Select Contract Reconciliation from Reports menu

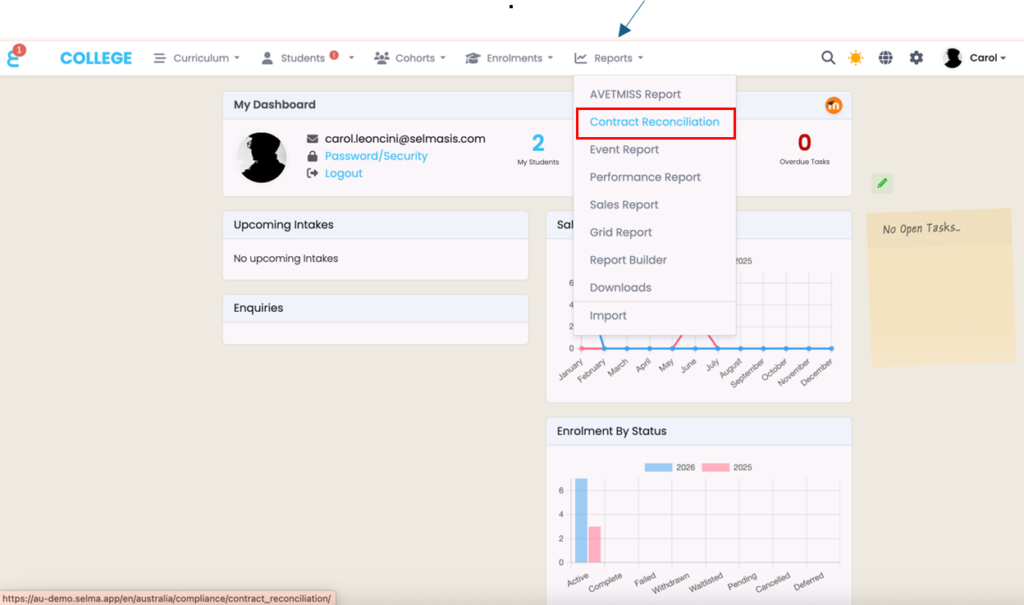pyautogui.click(x=654, y=122)
